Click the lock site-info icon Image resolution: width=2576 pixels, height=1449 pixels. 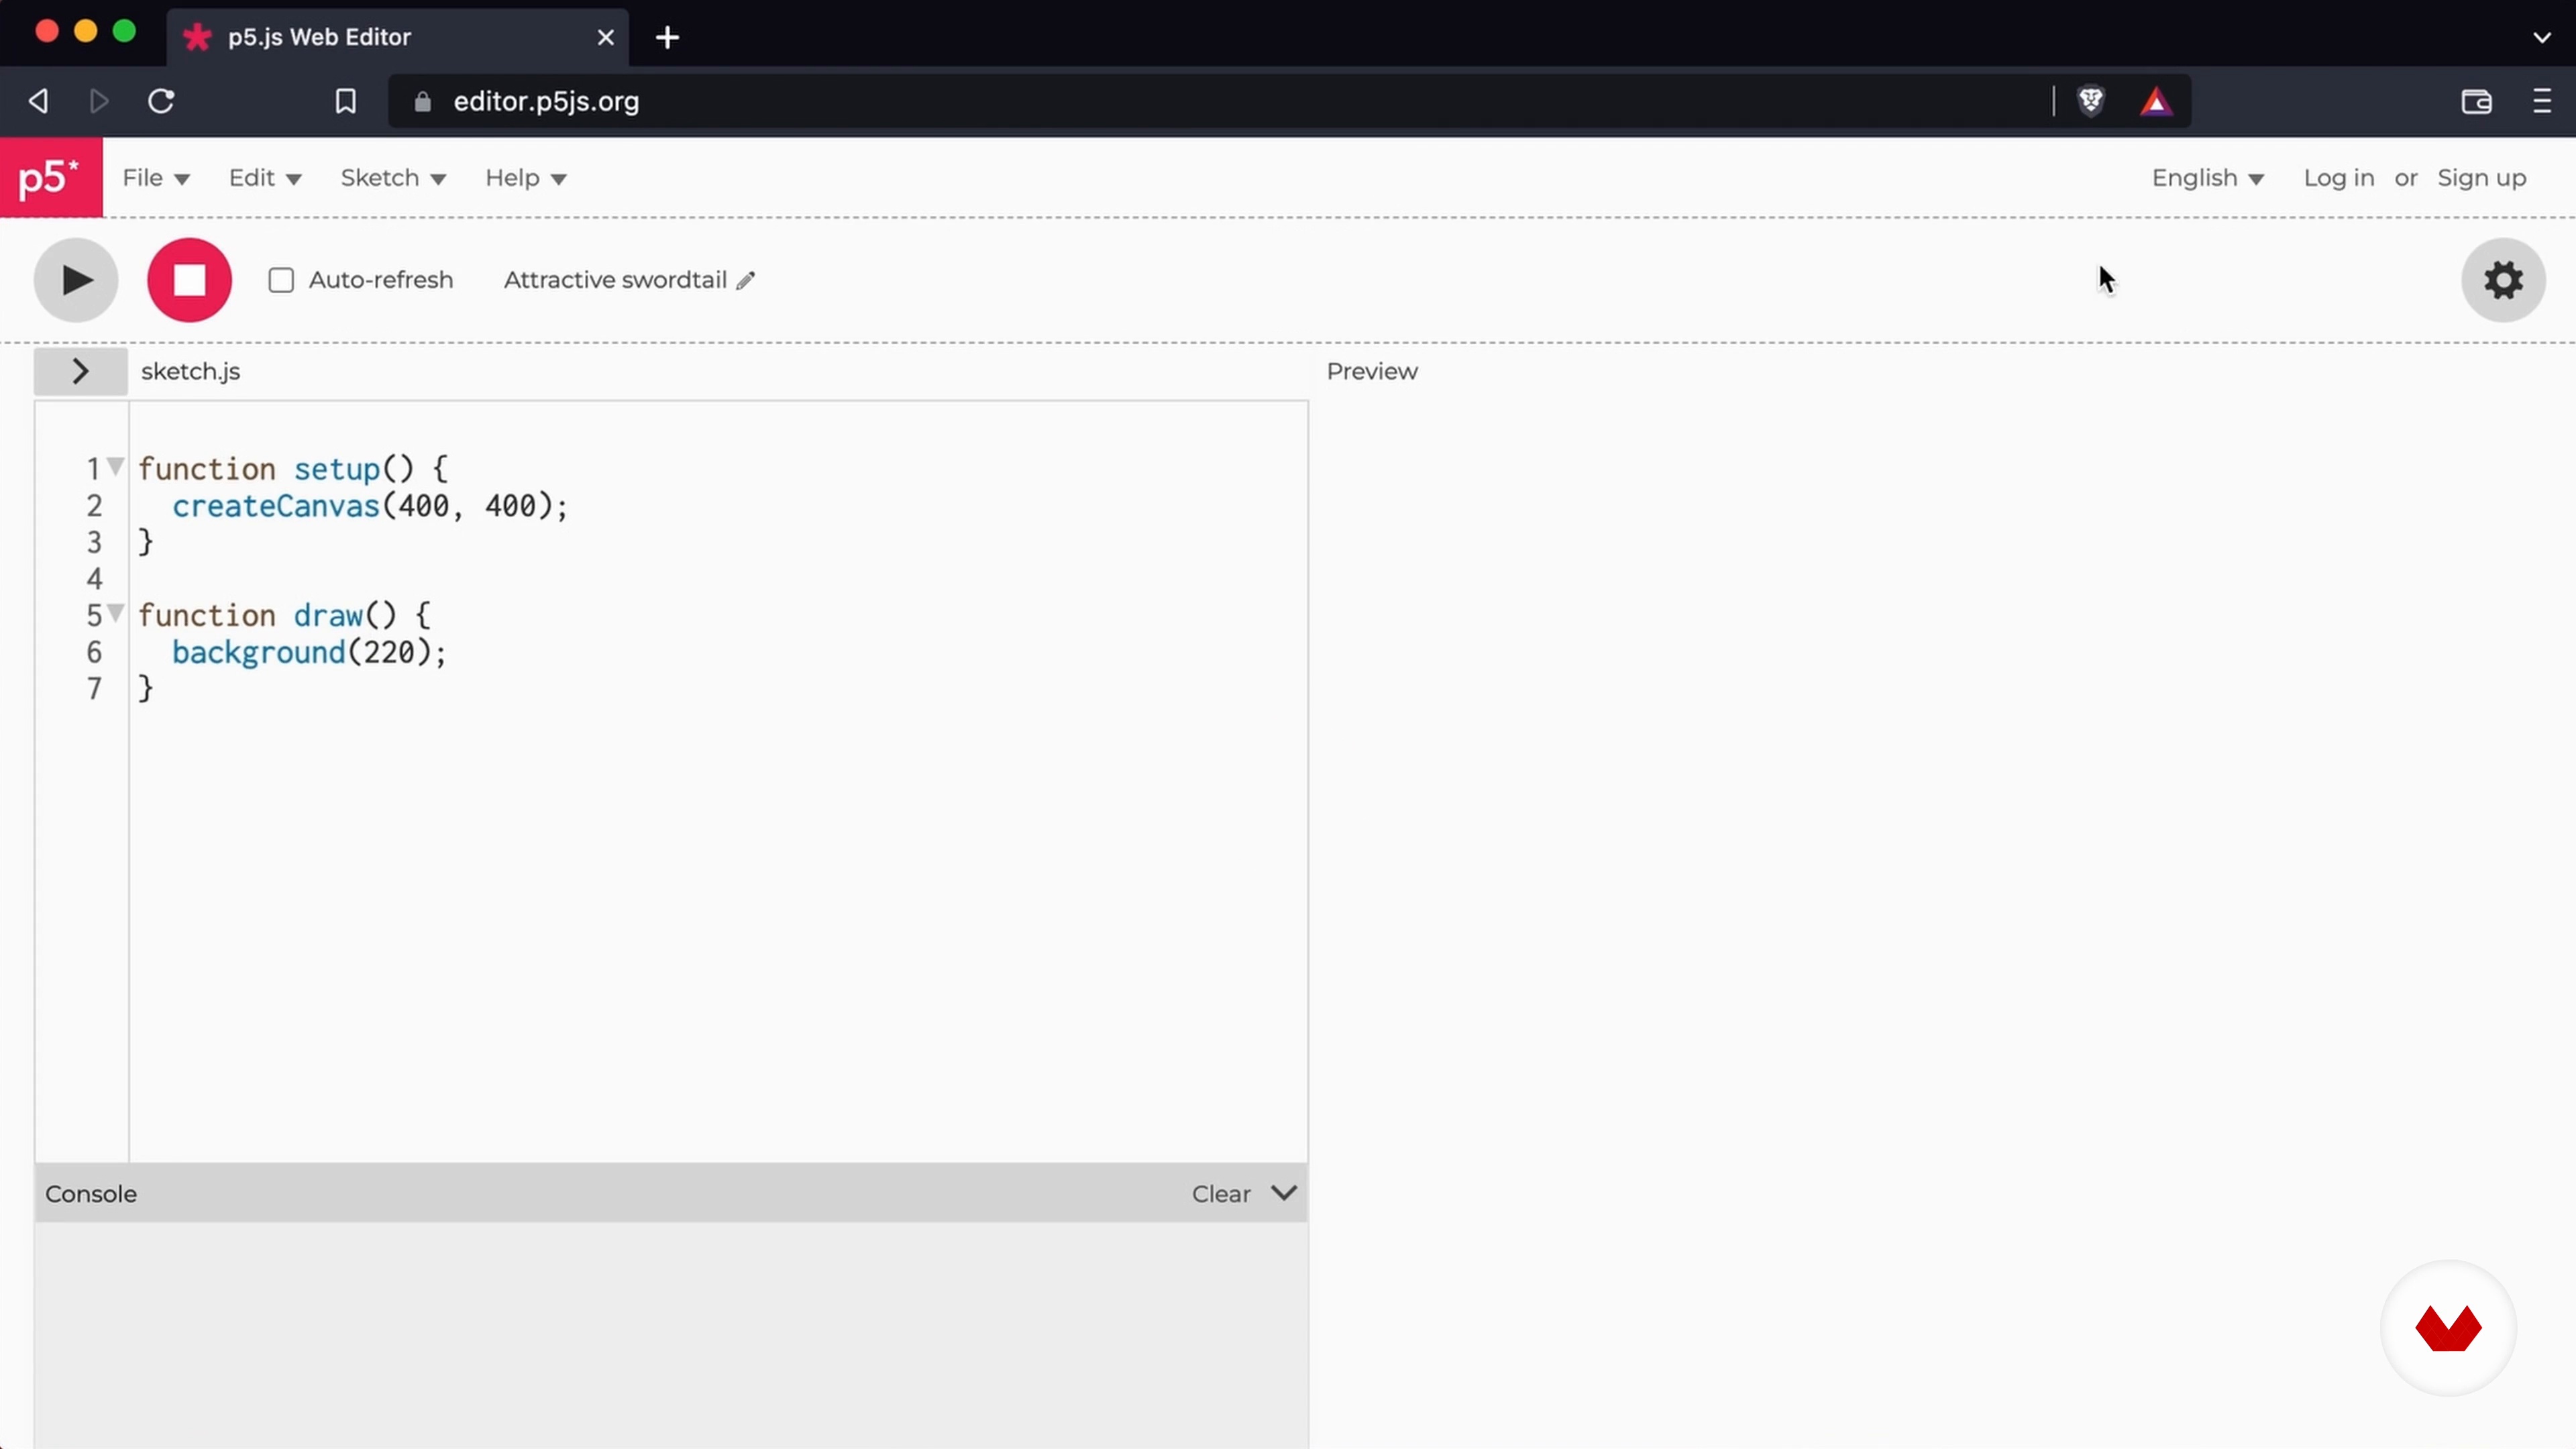coord(422,102)
